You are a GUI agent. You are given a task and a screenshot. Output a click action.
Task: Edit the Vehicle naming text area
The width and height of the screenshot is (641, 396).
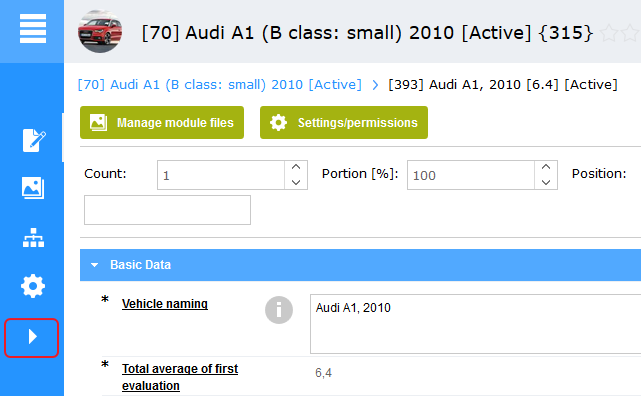475,324
